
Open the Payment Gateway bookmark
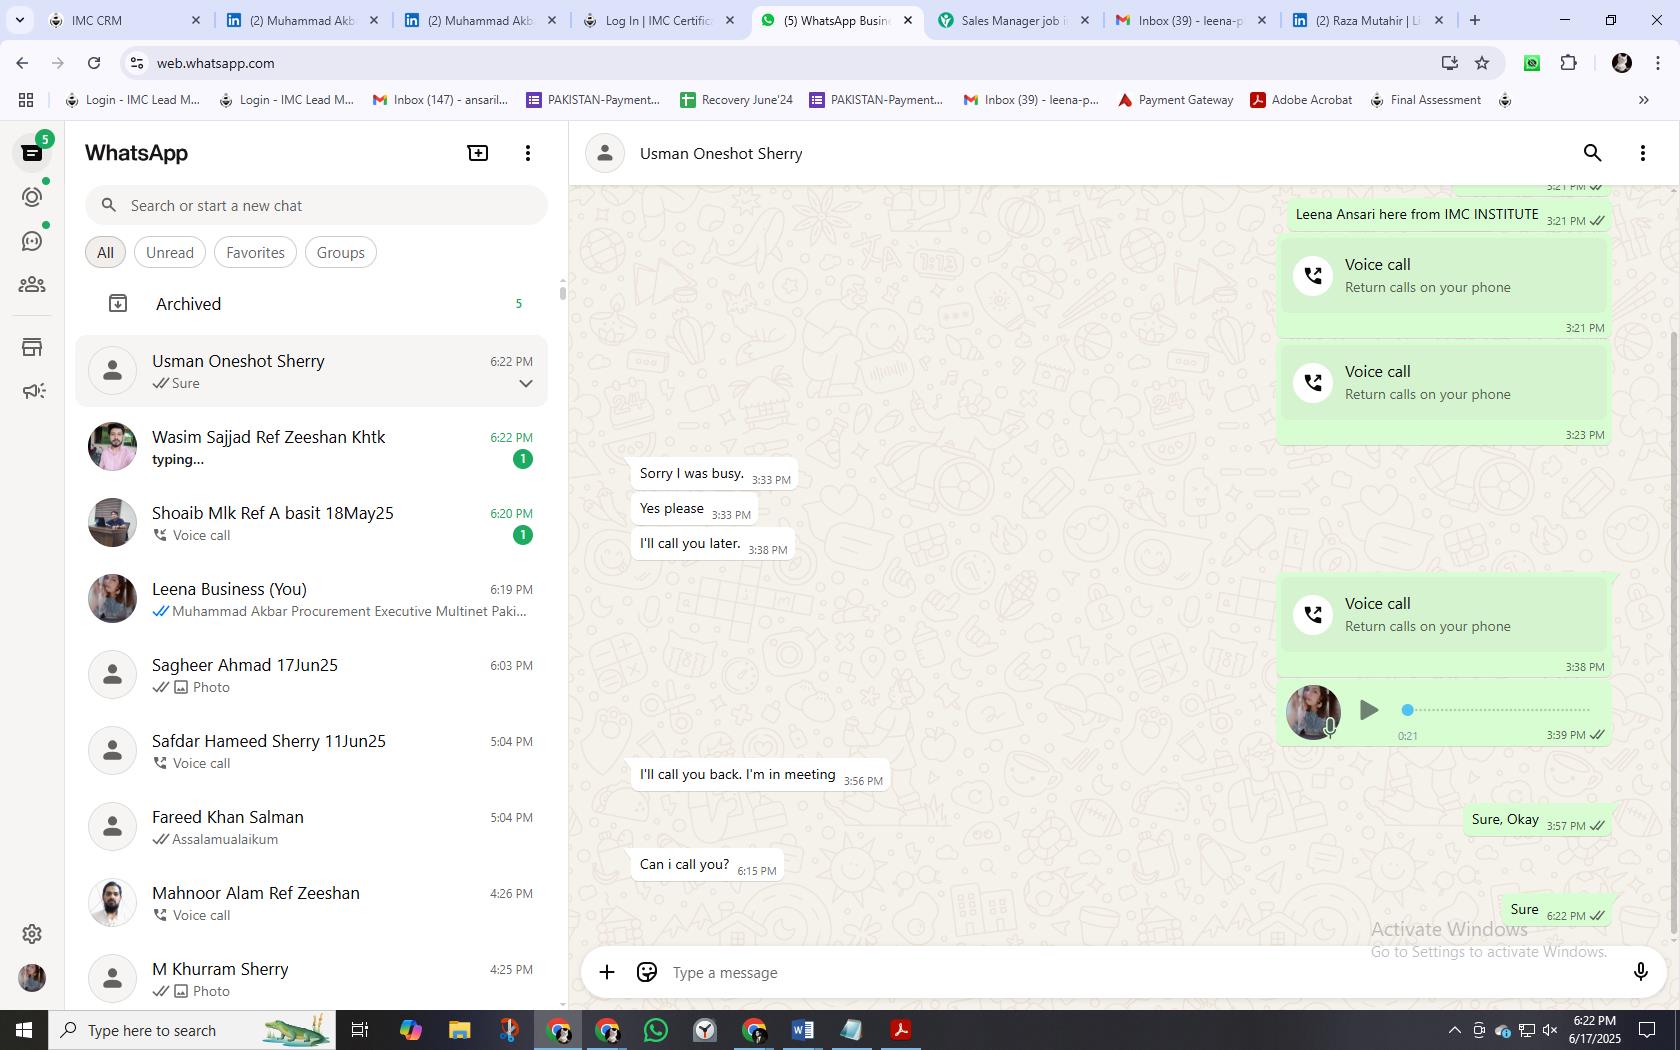pos(1176,100)
